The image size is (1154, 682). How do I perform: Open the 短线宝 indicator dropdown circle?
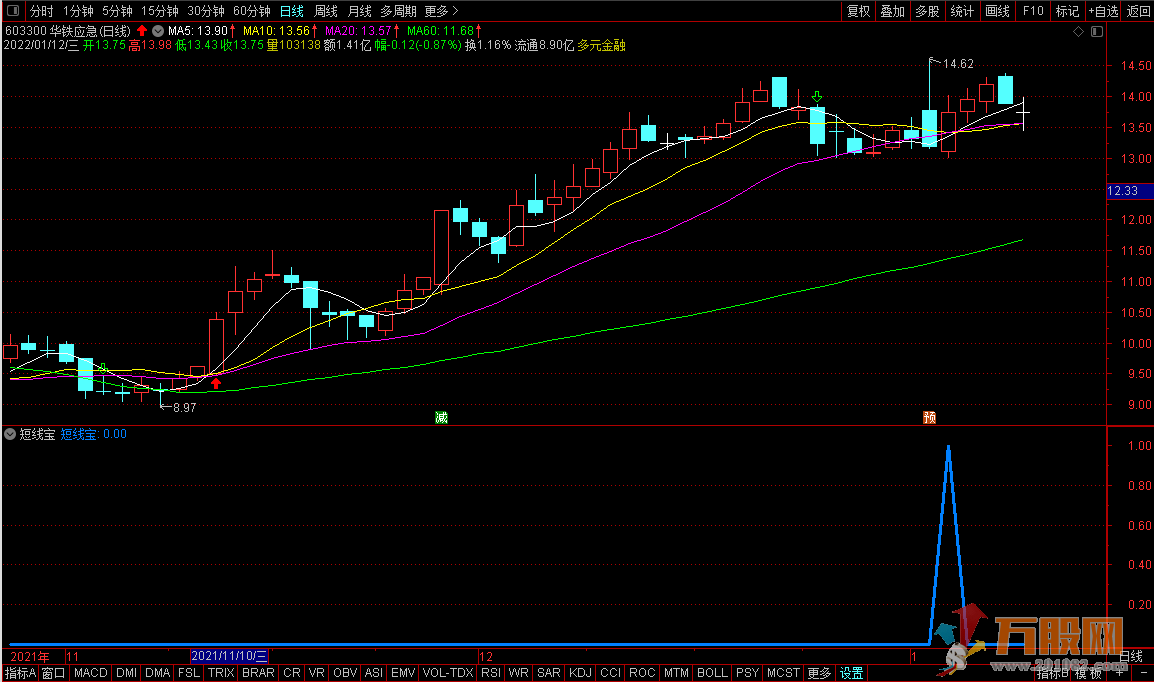click(x=10, y=434)
